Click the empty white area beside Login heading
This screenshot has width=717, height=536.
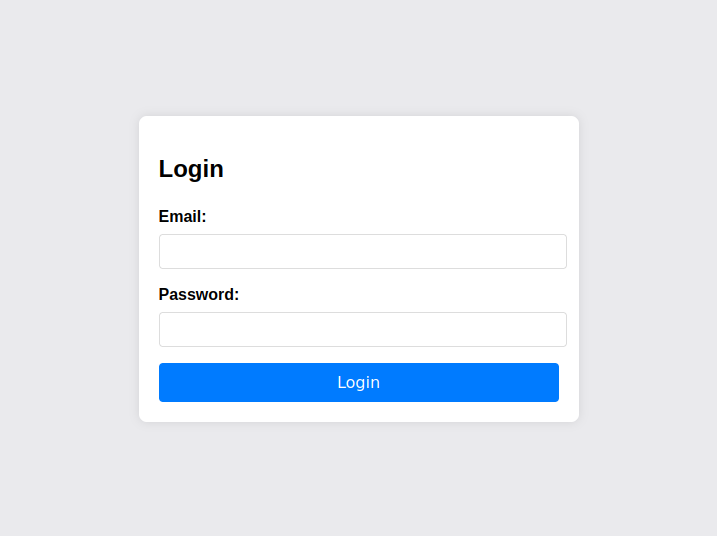click(420, 168)
